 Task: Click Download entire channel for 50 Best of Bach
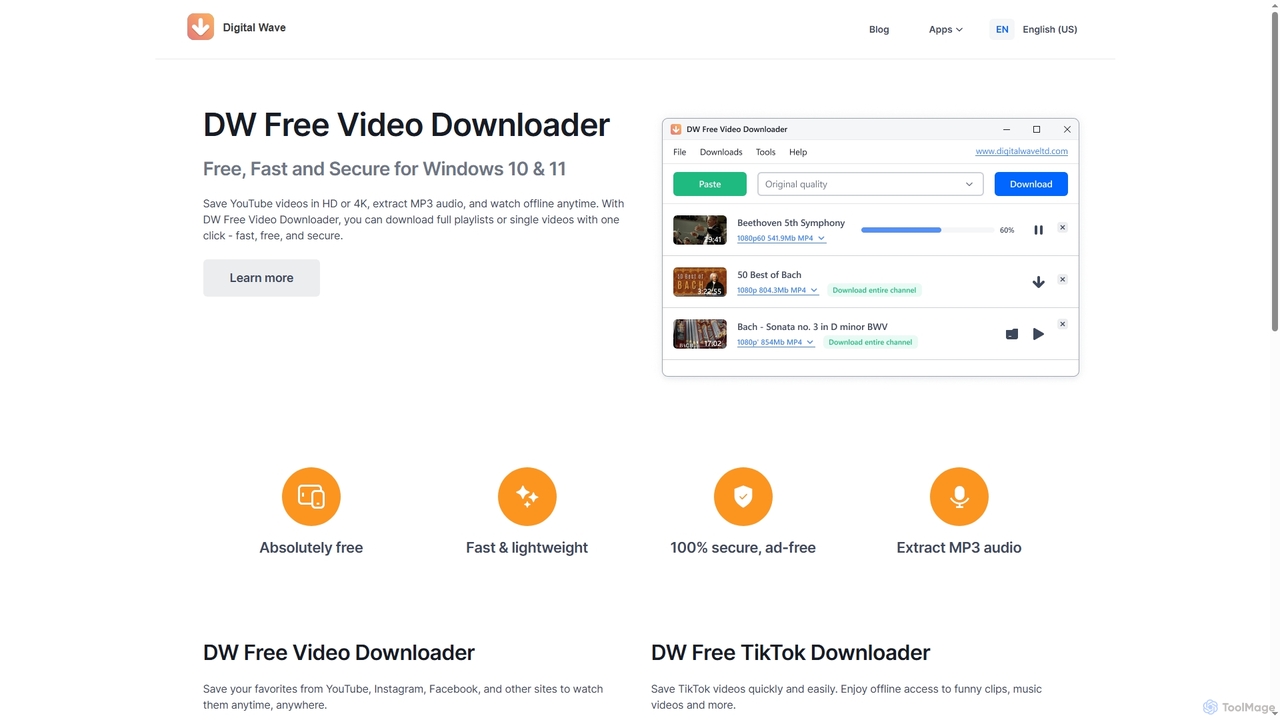click(874, 290)
